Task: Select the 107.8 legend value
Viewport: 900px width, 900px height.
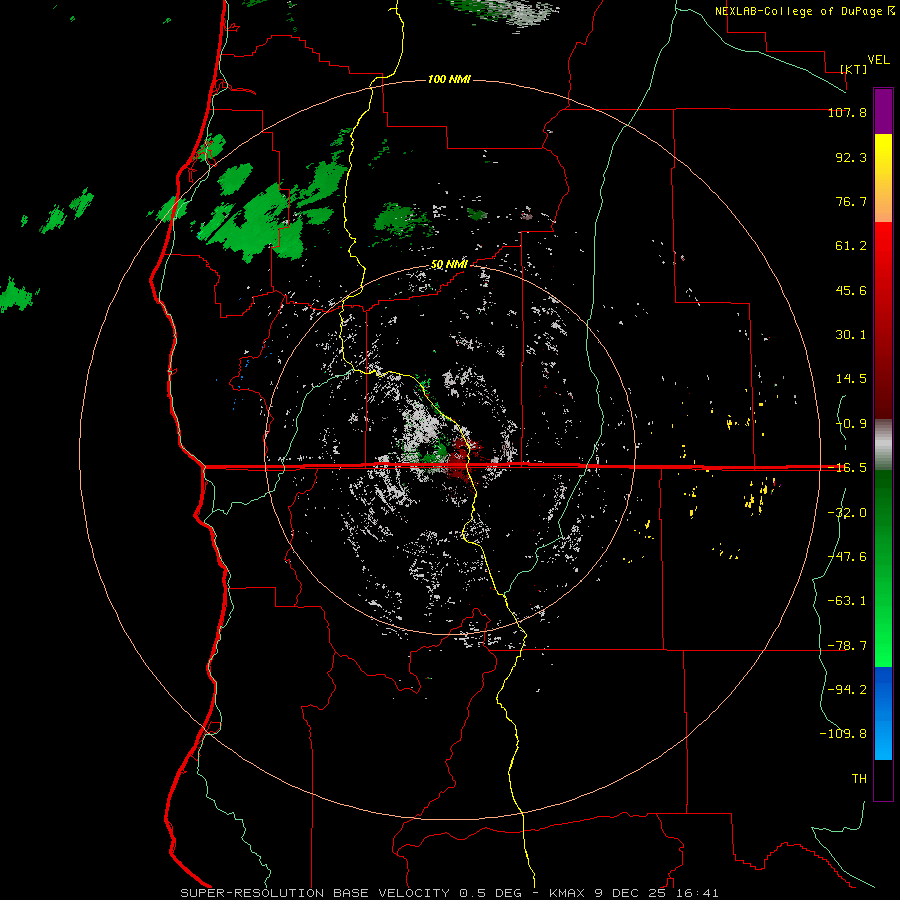Action: (x=847, y=112)
